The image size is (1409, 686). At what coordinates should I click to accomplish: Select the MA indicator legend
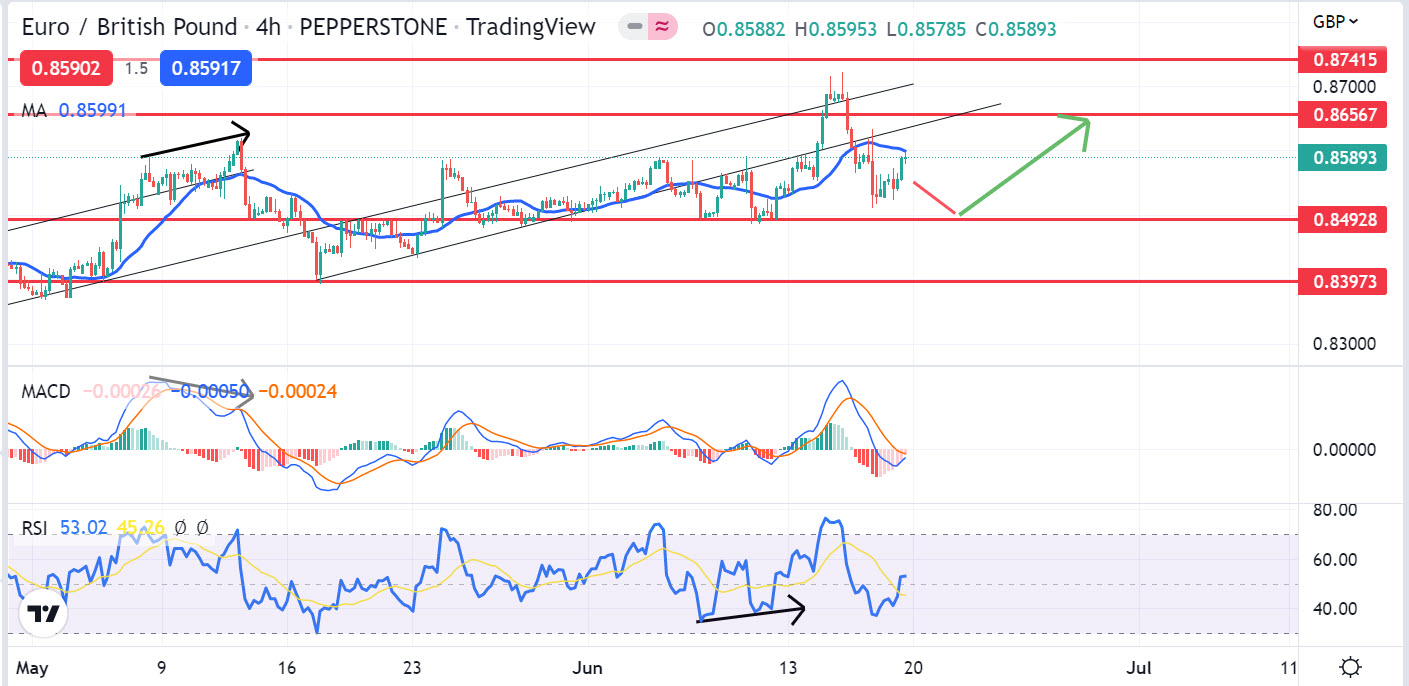(34, 111)
